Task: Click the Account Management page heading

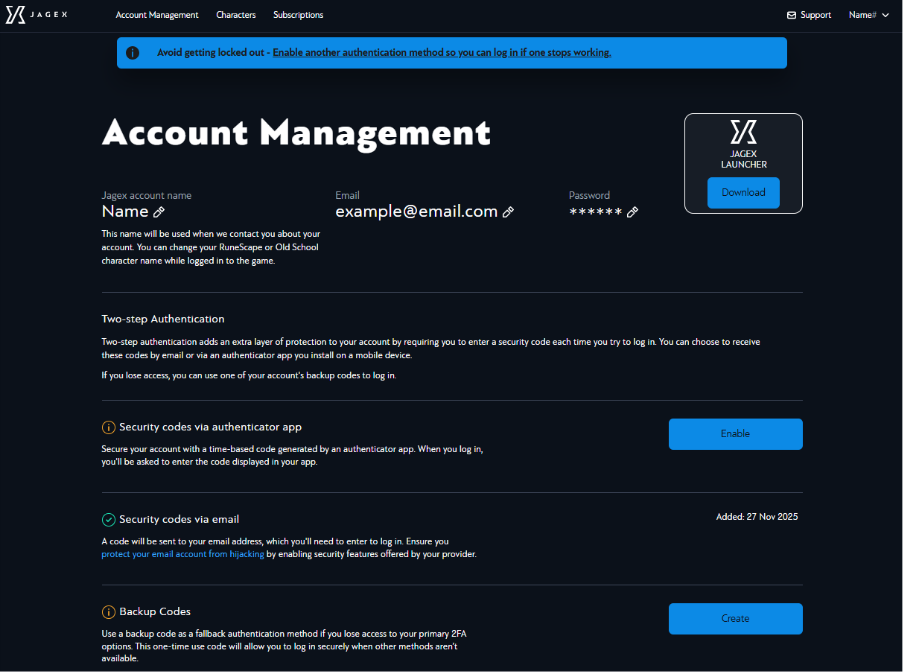Action: [x=296, y=134]
